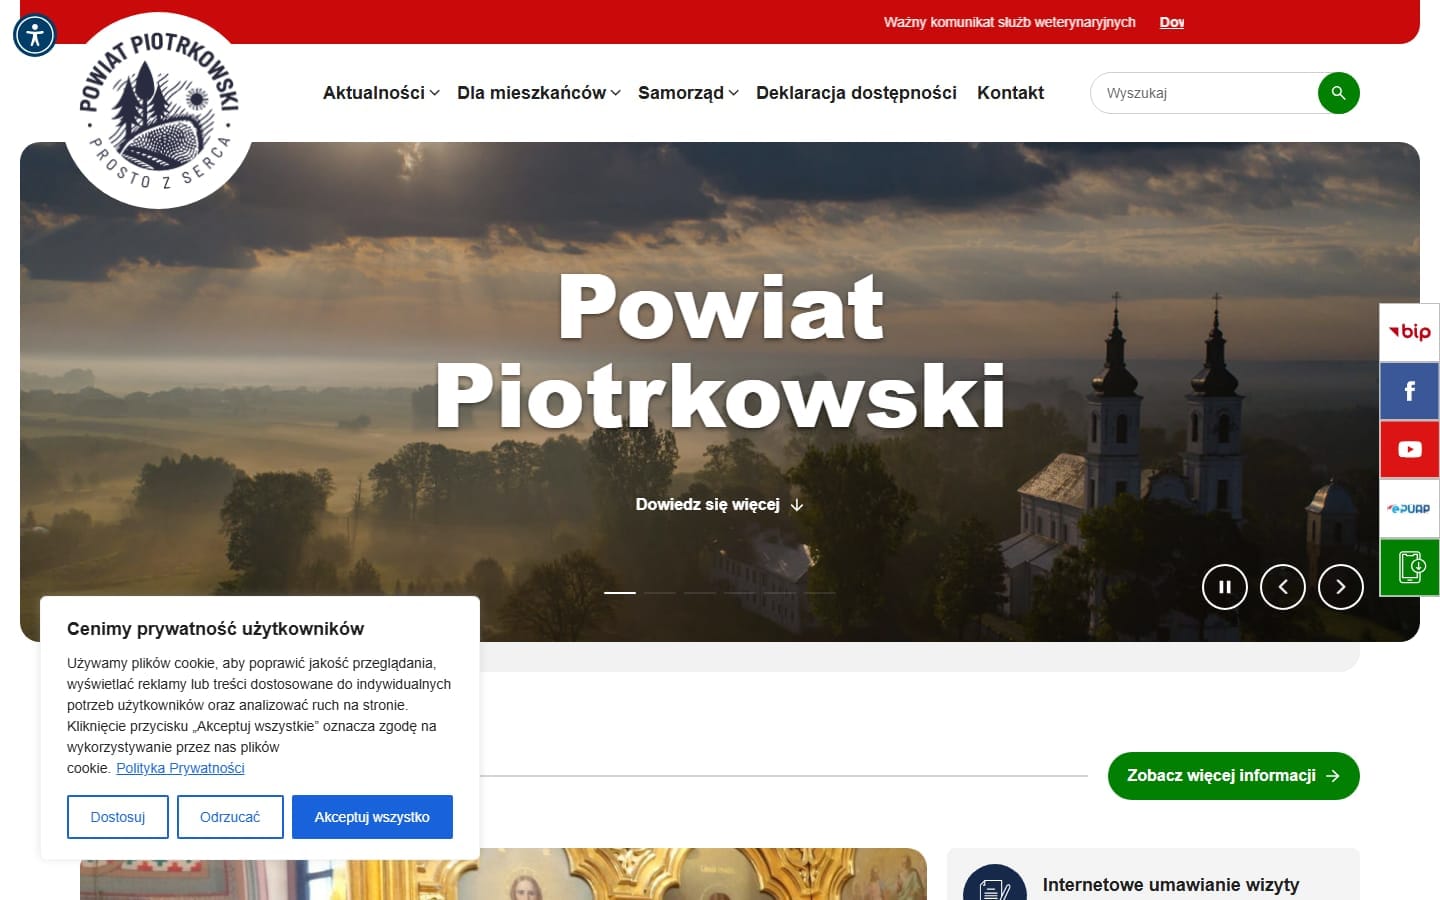Open the Facebook side icon
The image size is (1440, 900).
(x=1409, y=391)
